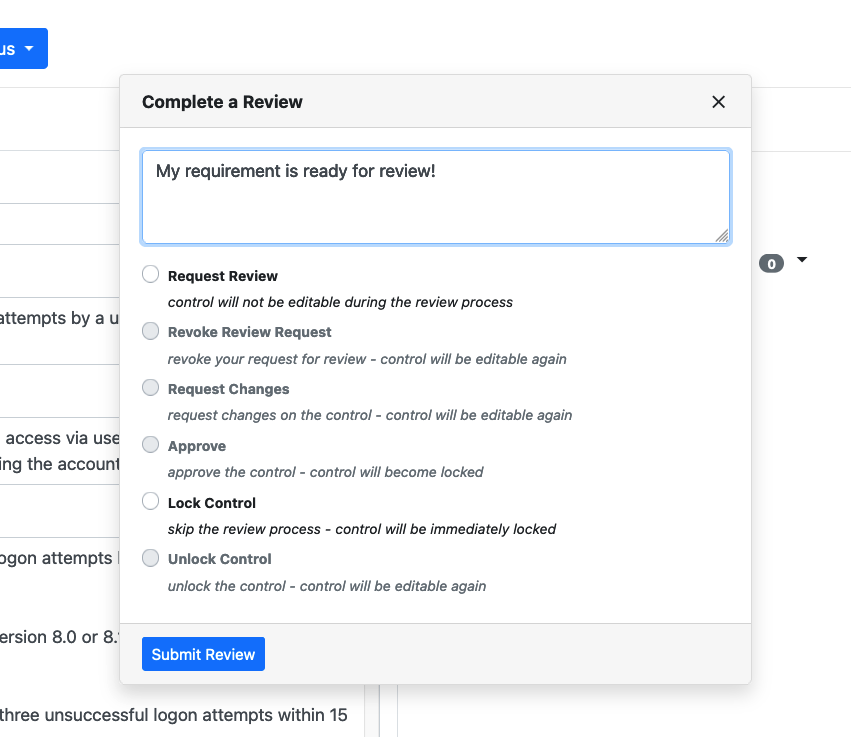Screen dimensions: 851x737
Task: Open the blue dropdown button at top left
Action: (x=20, y=49)
